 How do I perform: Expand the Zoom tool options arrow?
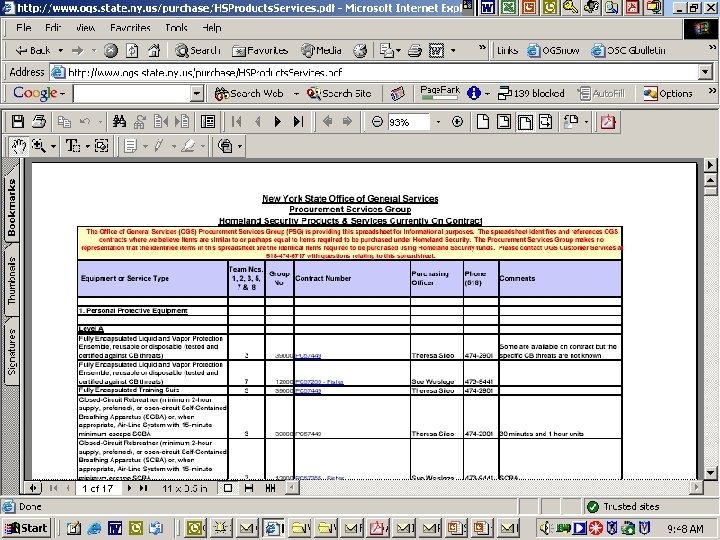(53, 146)
